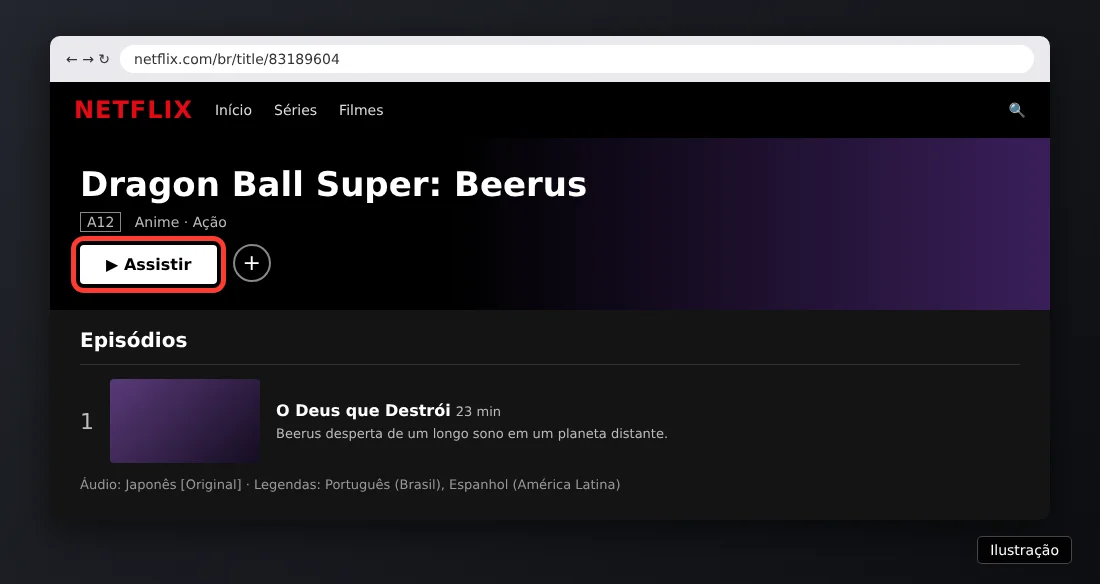This screenshot has width=1100, height=584.
Task: Click the Assistir play button
Action: (x=149, y=265)
